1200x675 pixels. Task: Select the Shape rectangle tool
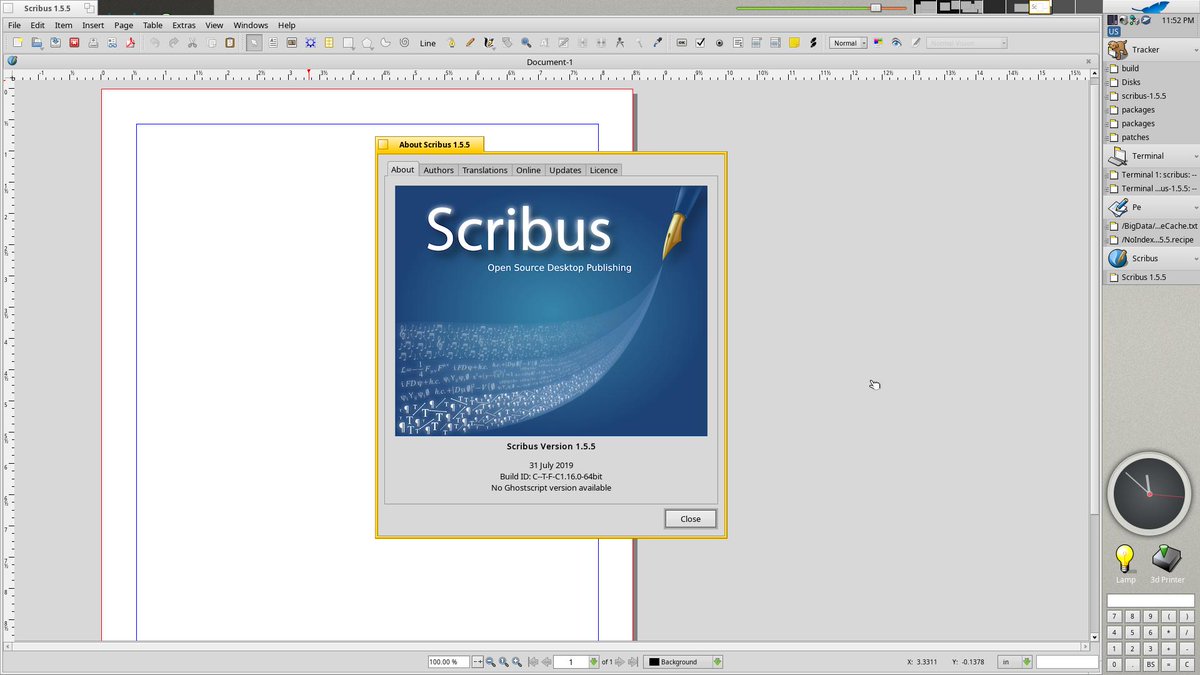pyautogui.click(x=349, y=43)
